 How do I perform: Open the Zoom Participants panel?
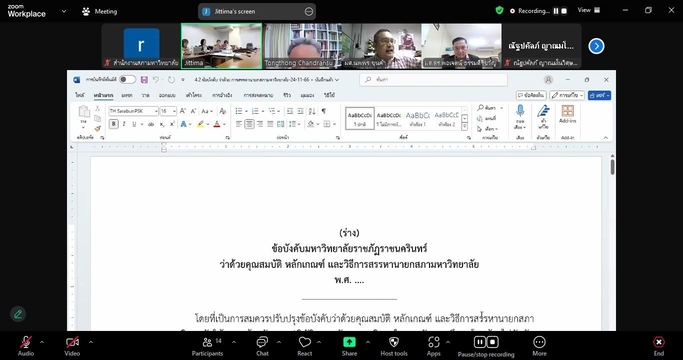tap(207, 346)
